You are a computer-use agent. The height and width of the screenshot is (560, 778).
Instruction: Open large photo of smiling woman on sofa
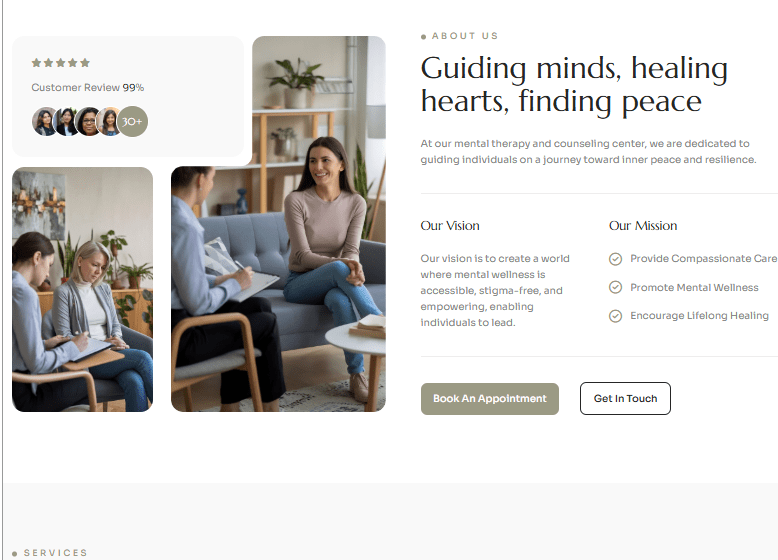point(278,224)
